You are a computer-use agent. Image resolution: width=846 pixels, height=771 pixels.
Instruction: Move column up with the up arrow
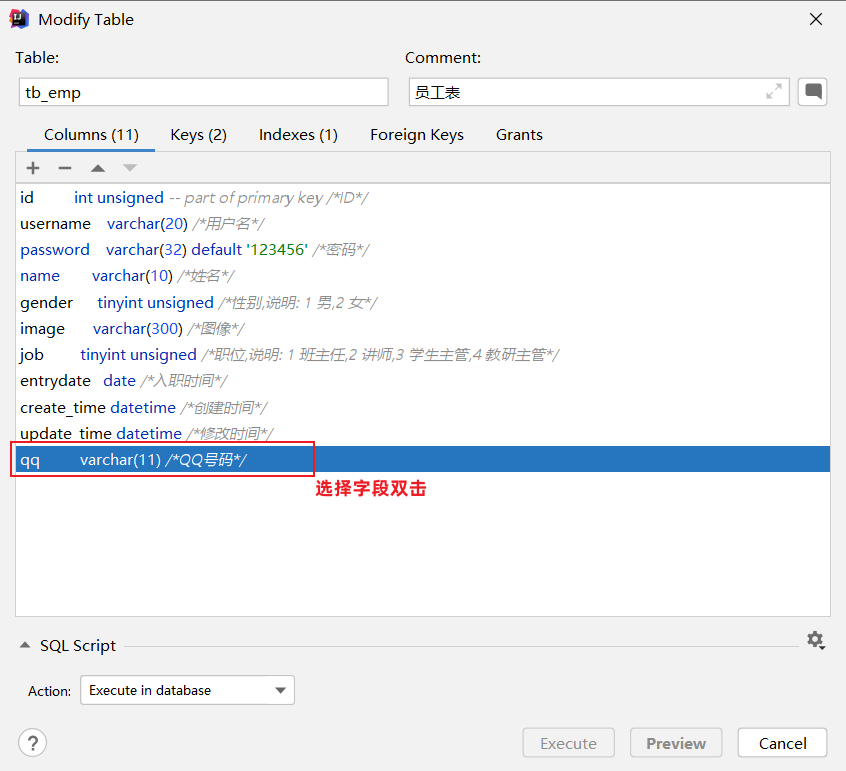(97, 168)
